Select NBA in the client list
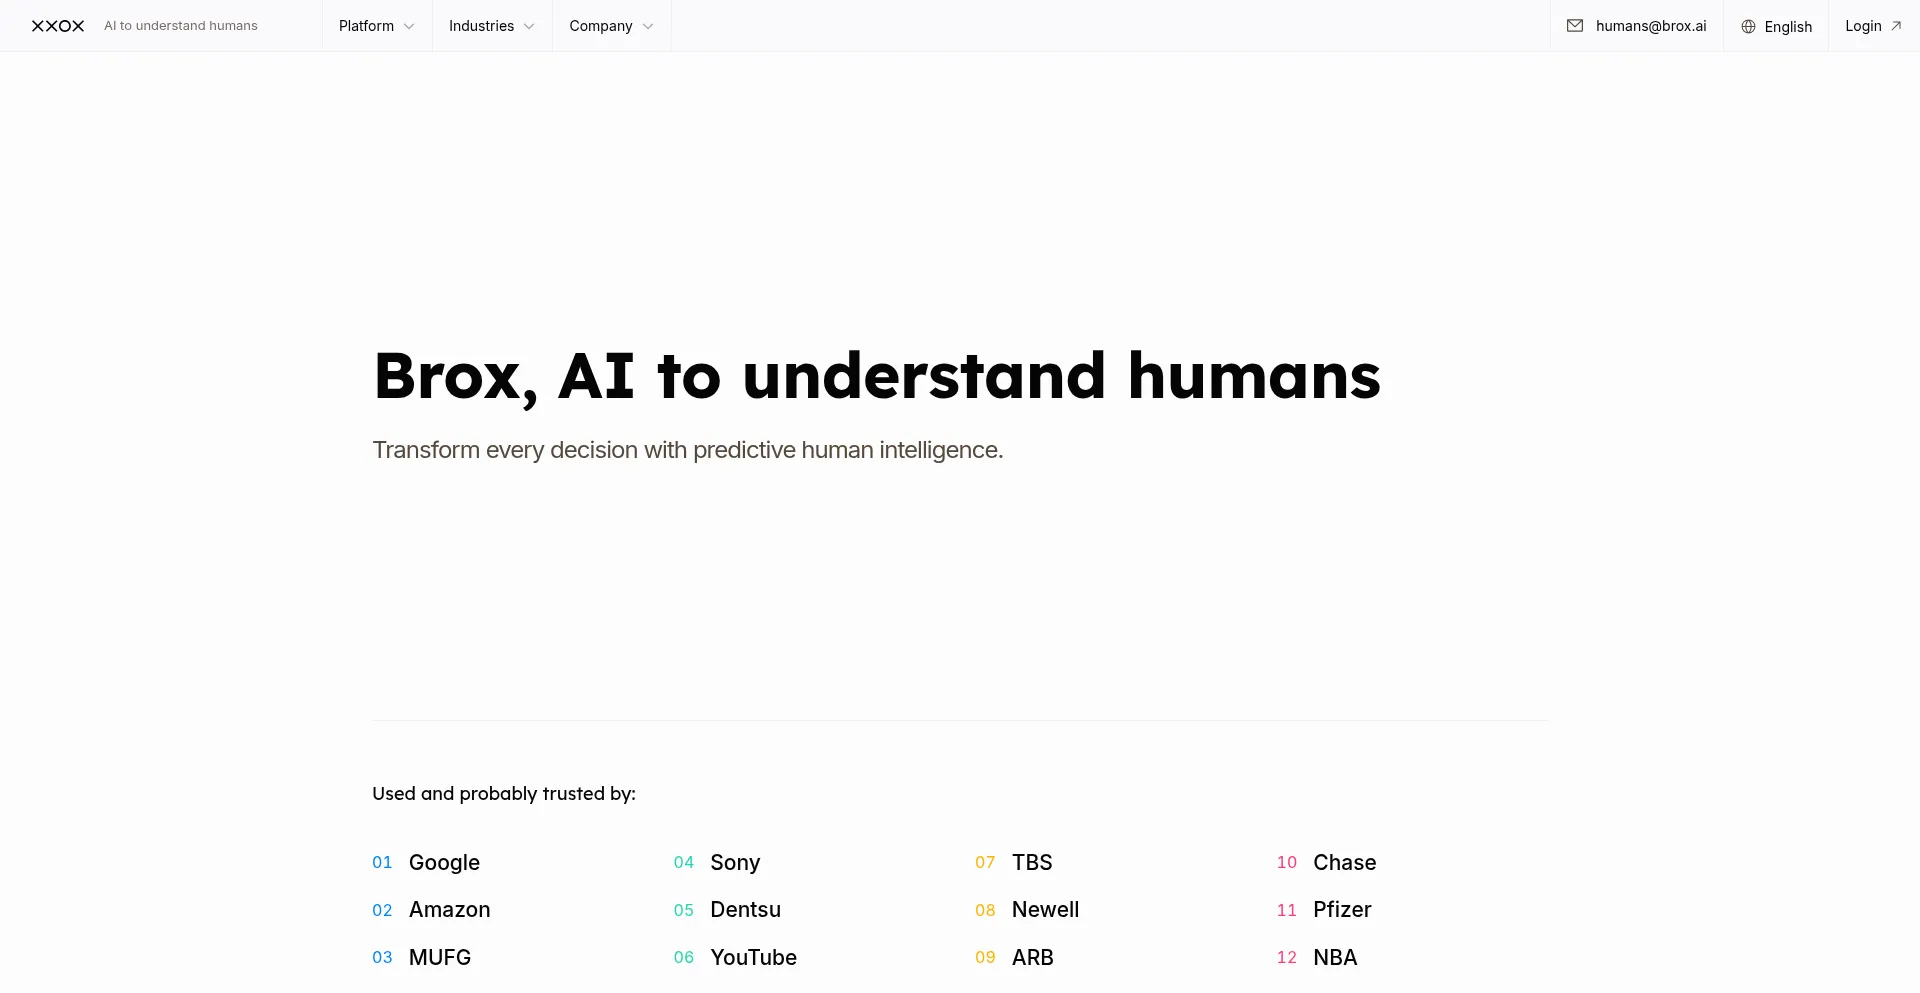This screenshot has height=993, width=1920. click(1335, 957)
